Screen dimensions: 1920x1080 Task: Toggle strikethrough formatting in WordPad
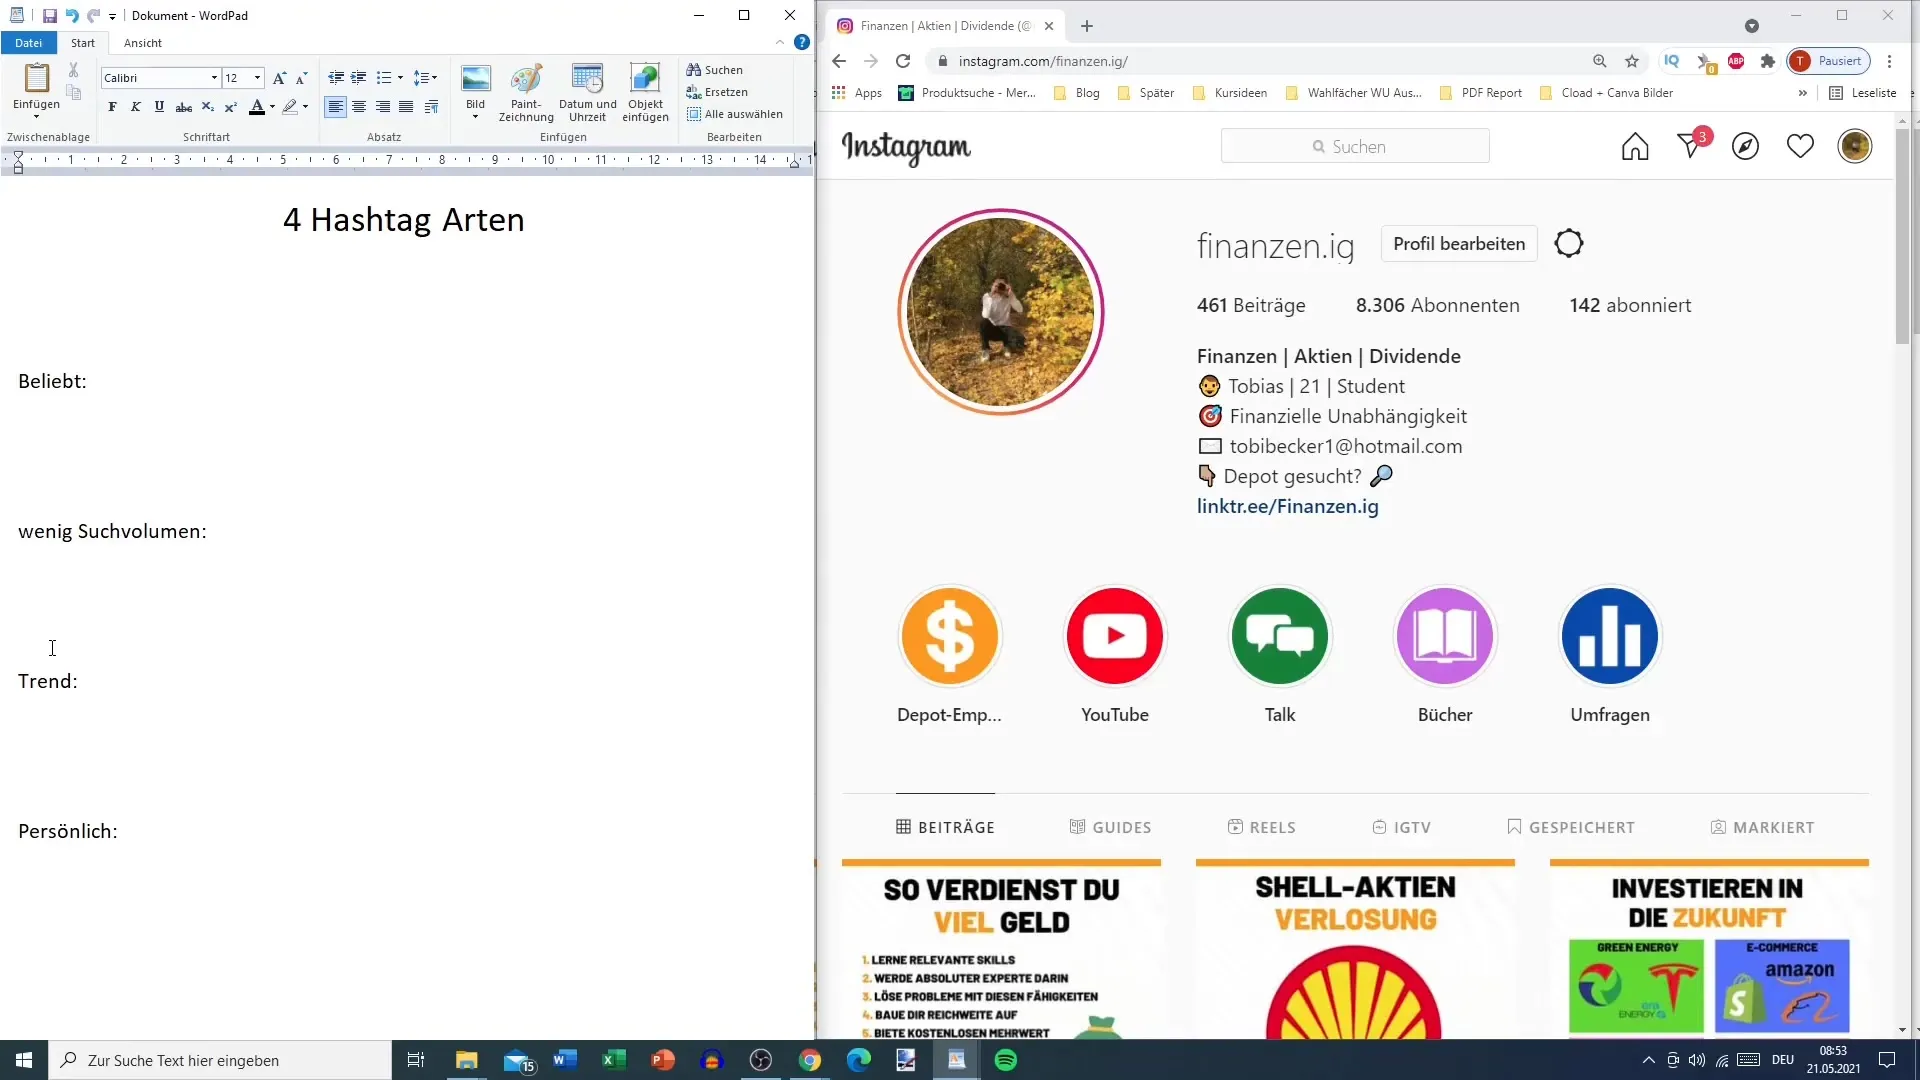pyautogui.click(x=184, y=107)
